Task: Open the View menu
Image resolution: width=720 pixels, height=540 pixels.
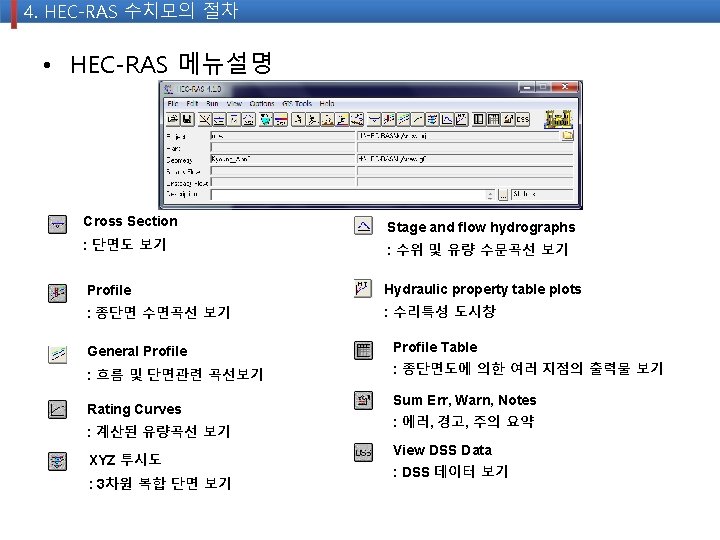Action: [234, 104]
